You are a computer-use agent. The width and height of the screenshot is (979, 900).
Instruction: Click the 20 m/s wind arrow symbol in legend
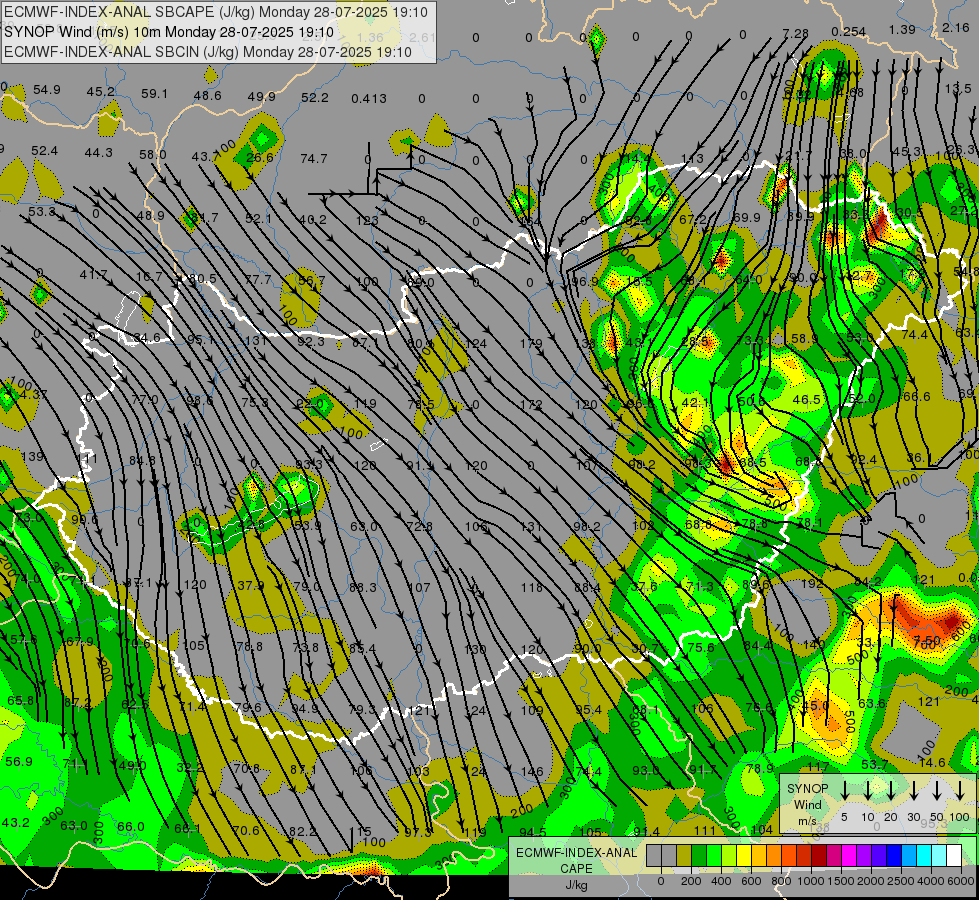[891, 790]
